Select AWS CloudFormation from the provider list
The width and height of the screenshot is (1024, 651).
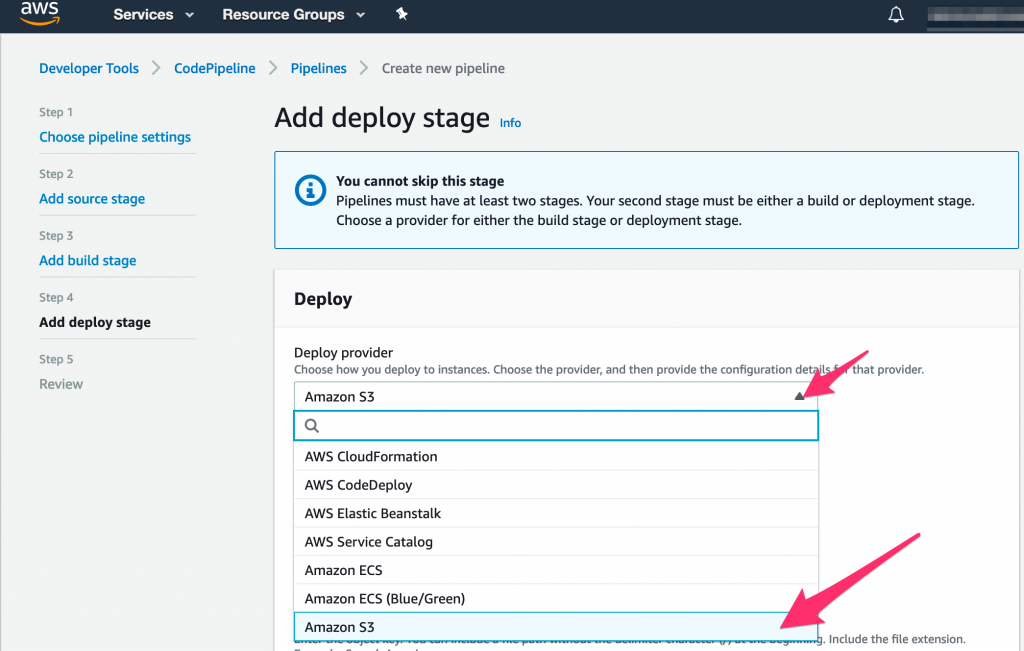pos(371,456)
